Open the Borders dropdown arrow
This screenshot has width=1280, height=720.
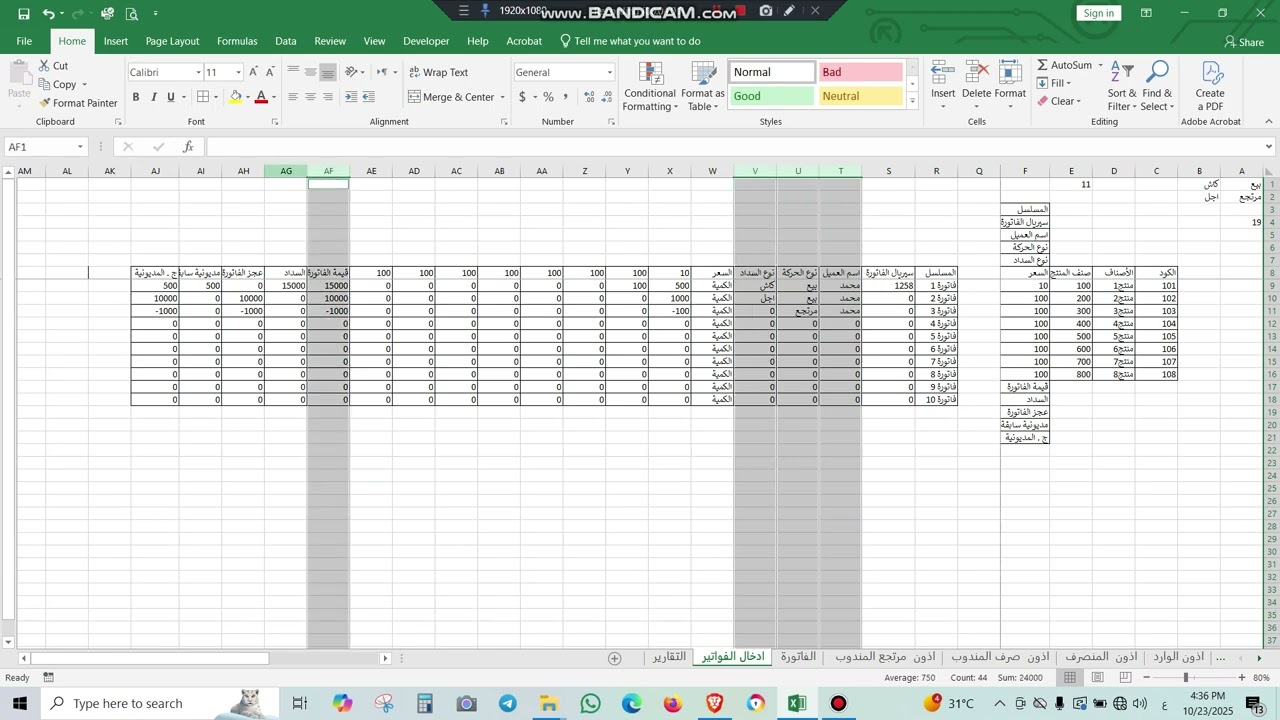coord(217,97)
